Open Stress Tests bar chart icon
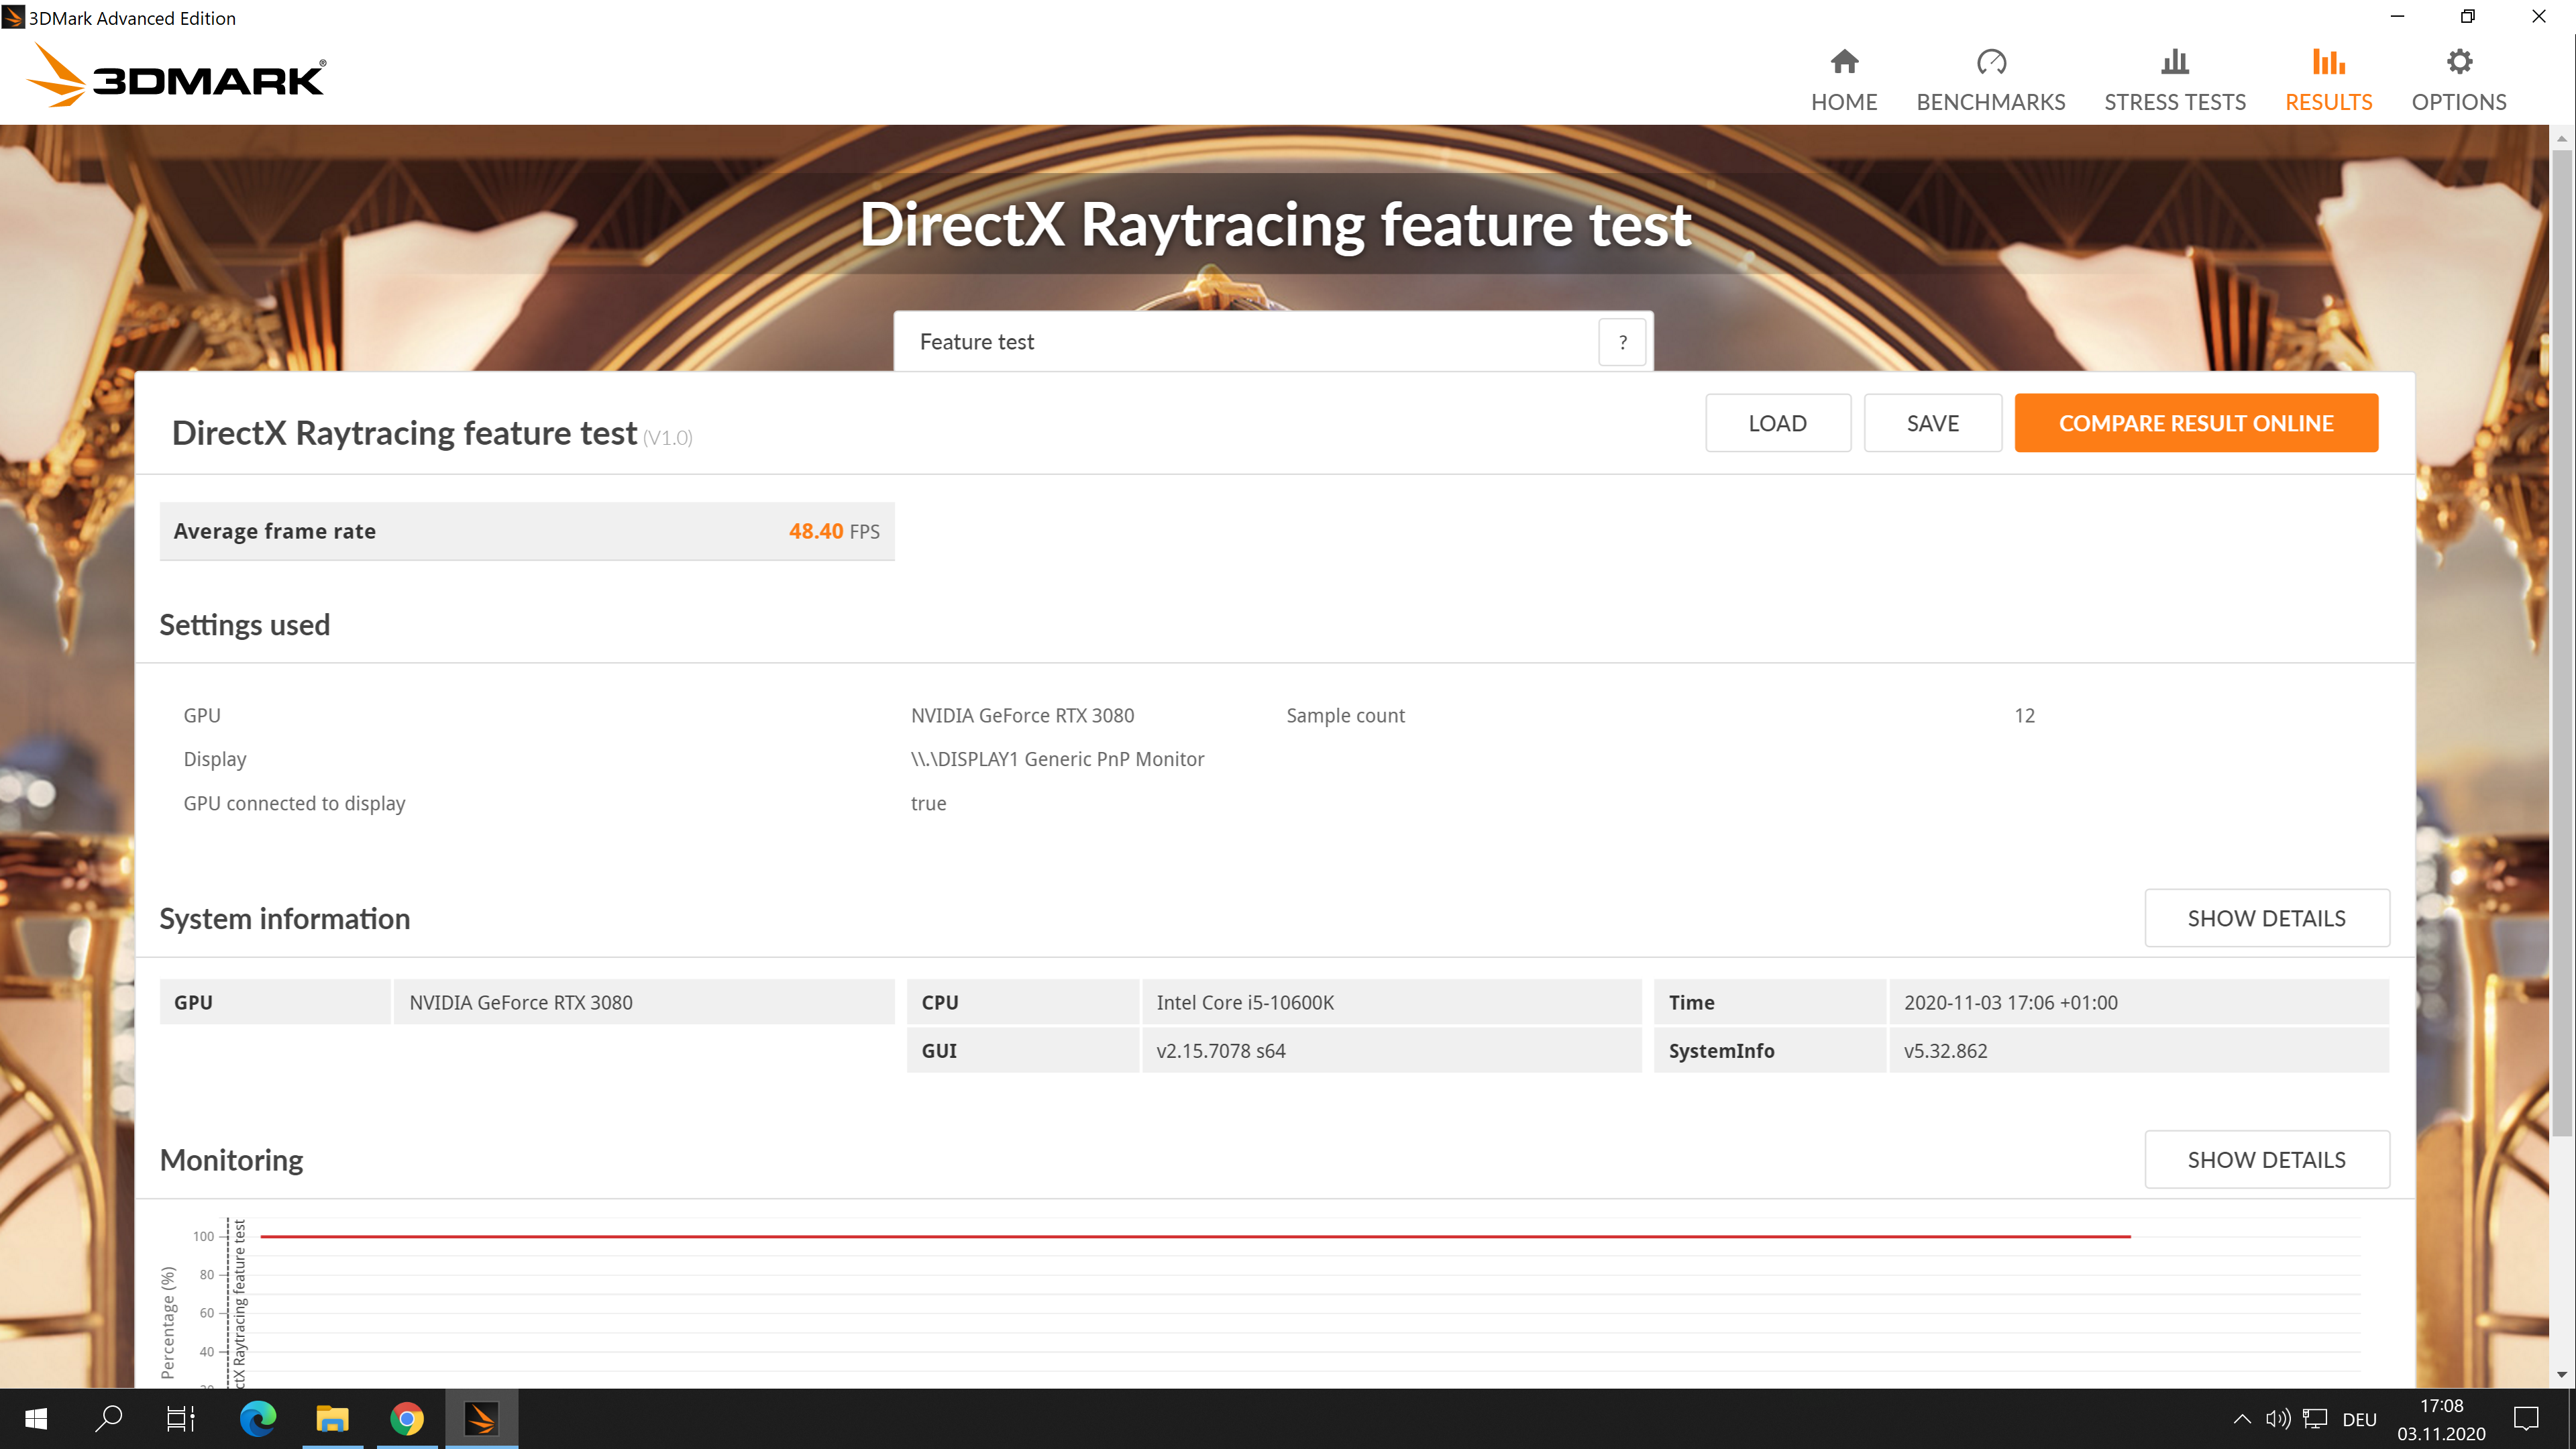Viewport: 2576px width, 1449px height. point(2174,62)
